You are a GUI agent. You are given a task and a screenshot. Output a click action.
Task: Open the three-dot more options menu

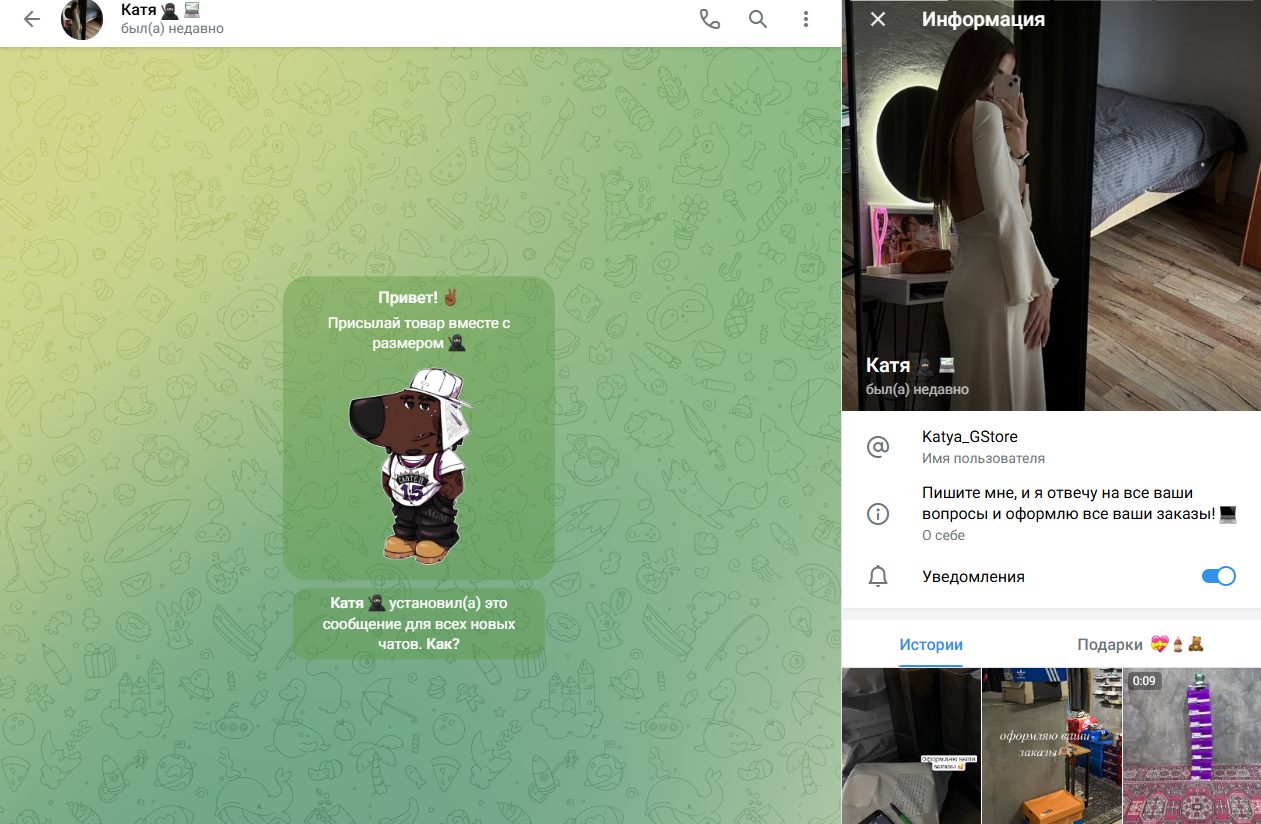[806, 20]
